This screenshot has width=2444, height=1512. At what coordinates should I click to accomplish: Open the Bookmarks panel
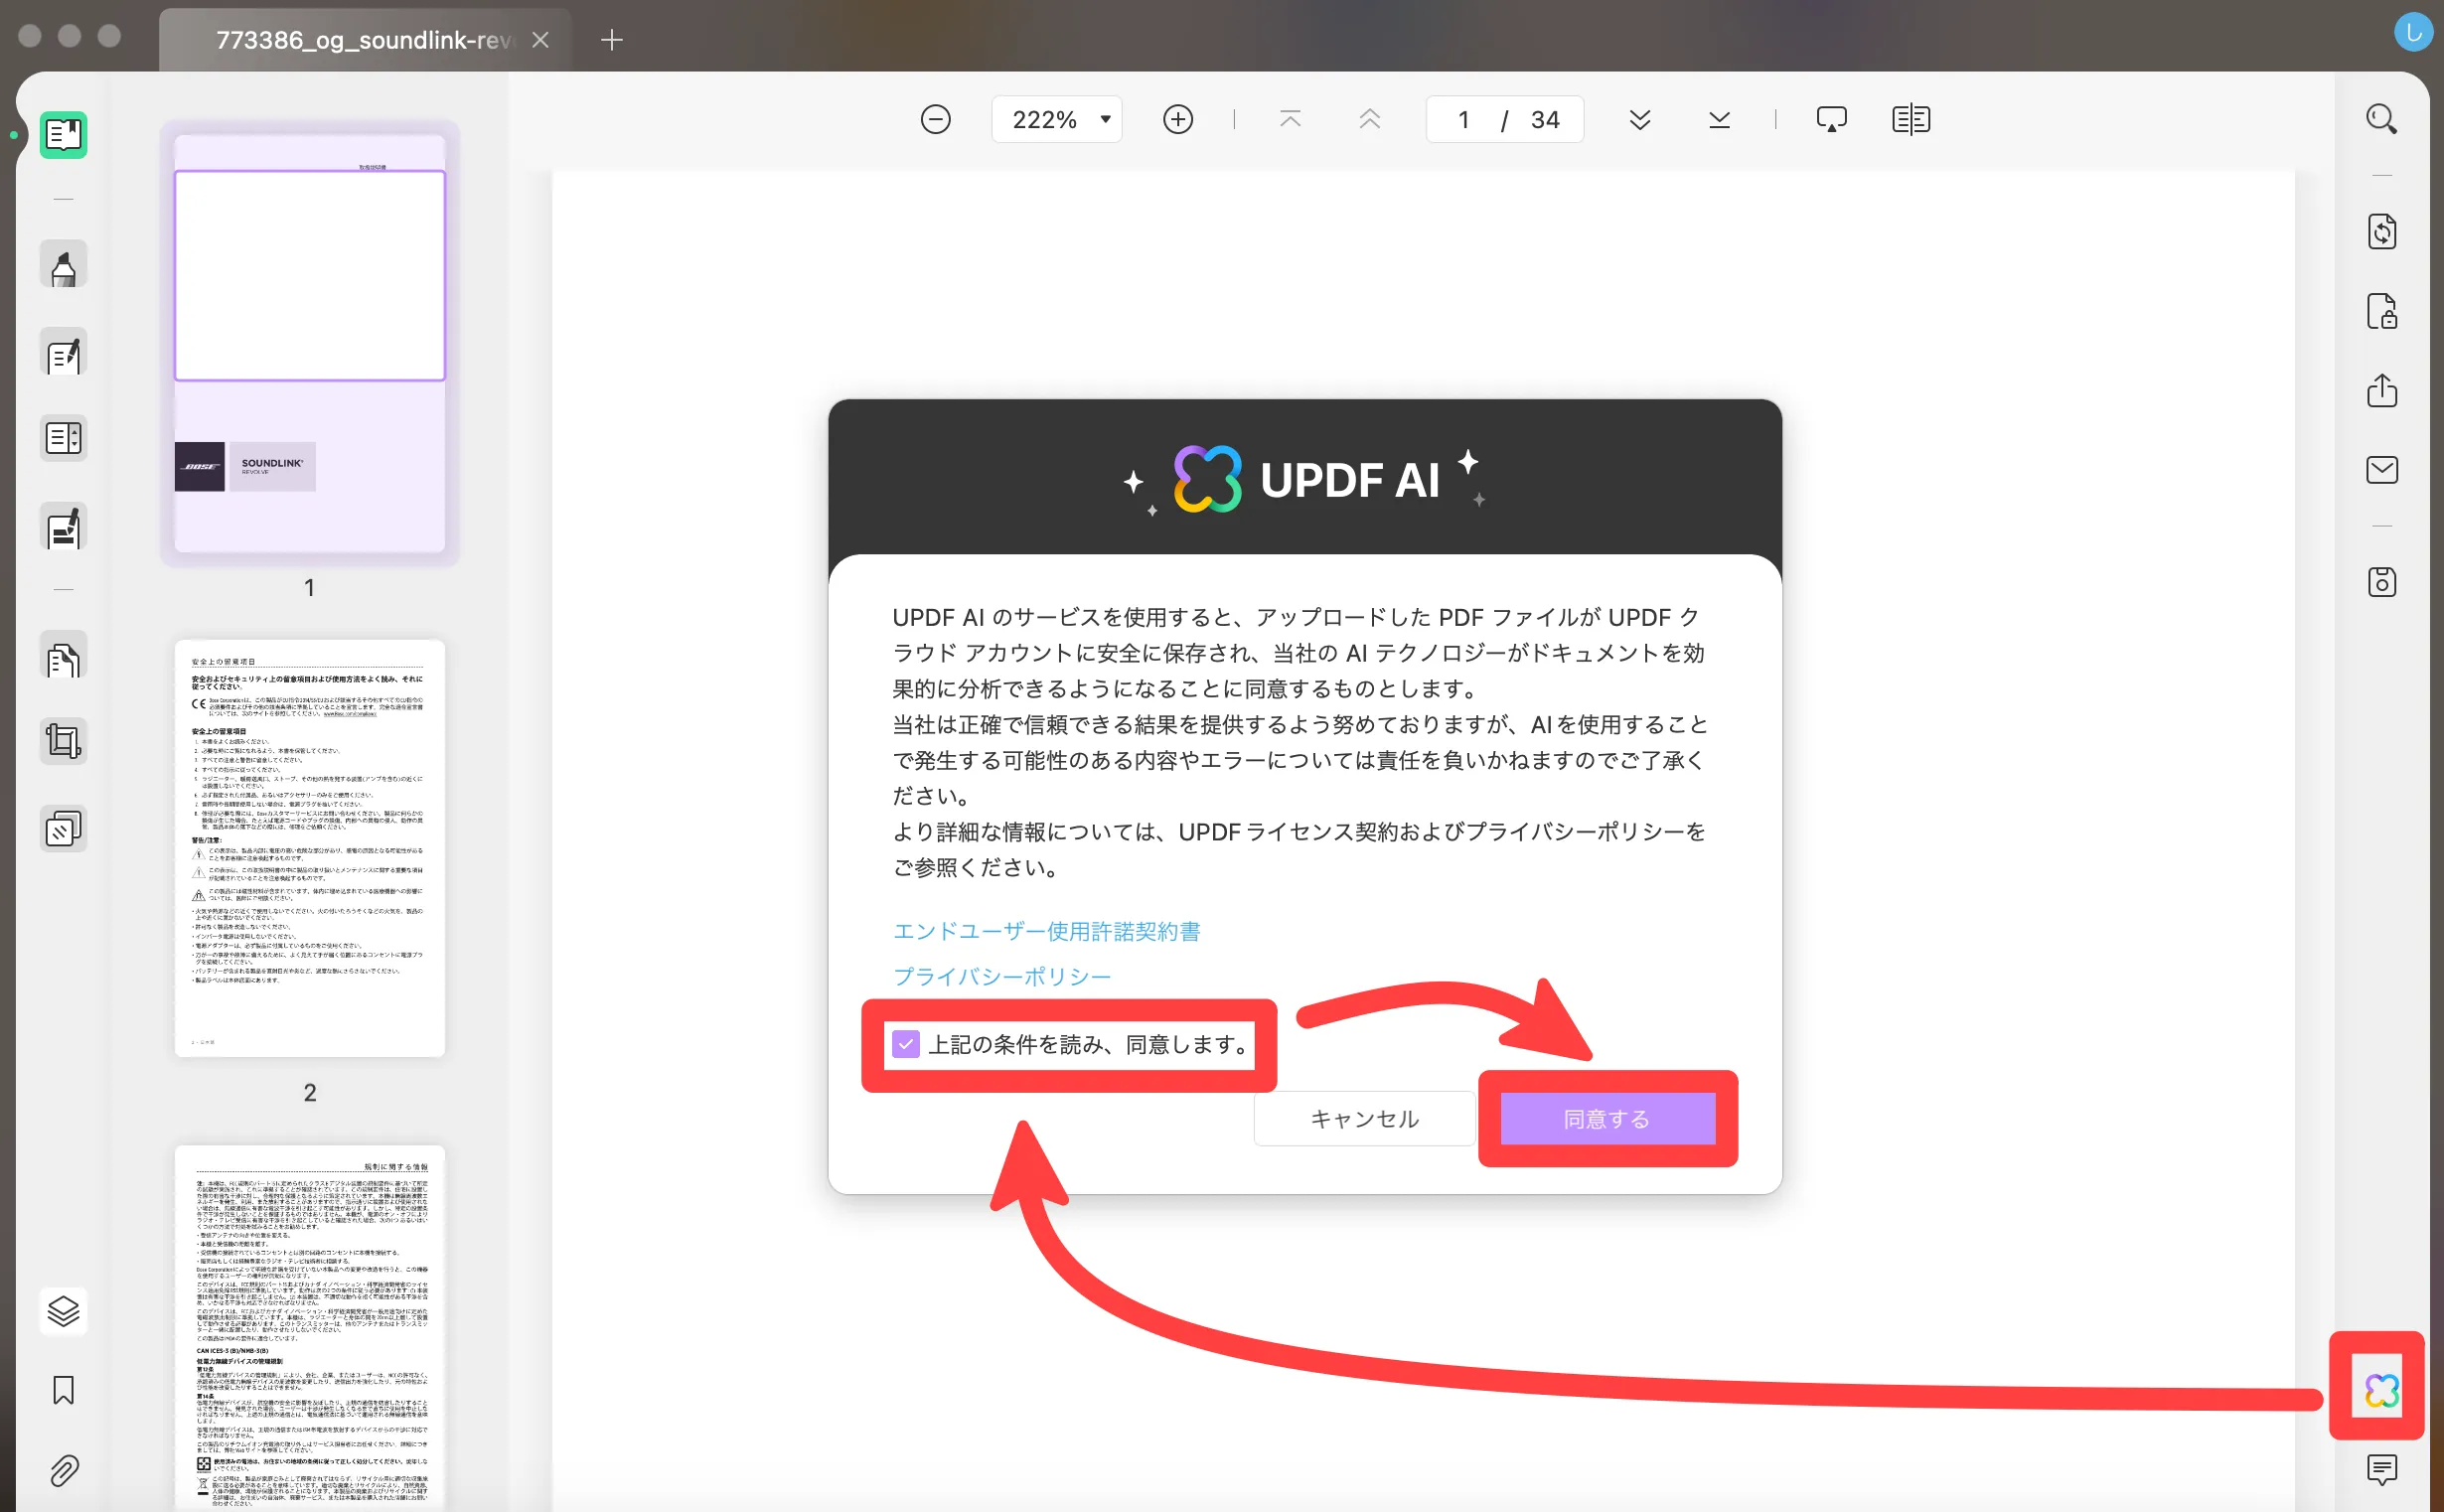63,1390
